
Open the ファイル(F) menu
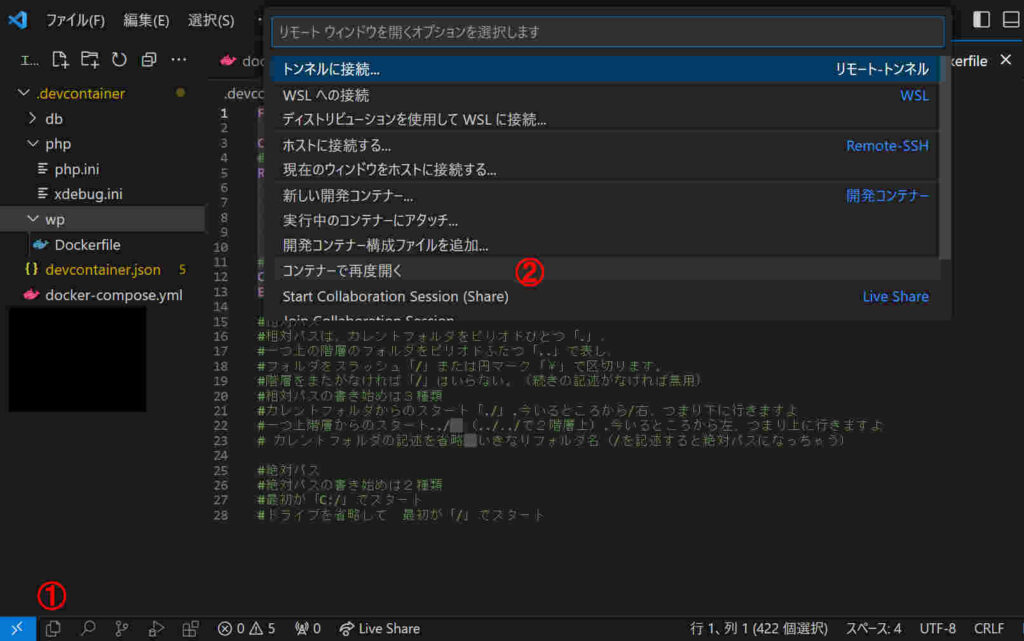coord(75,20)
